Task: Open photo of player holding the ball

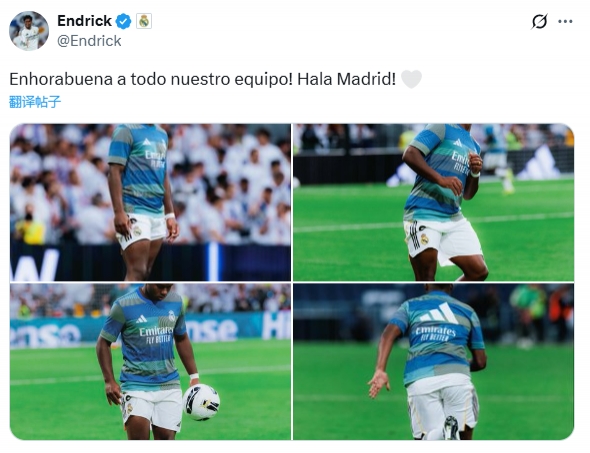Action: 150,362
